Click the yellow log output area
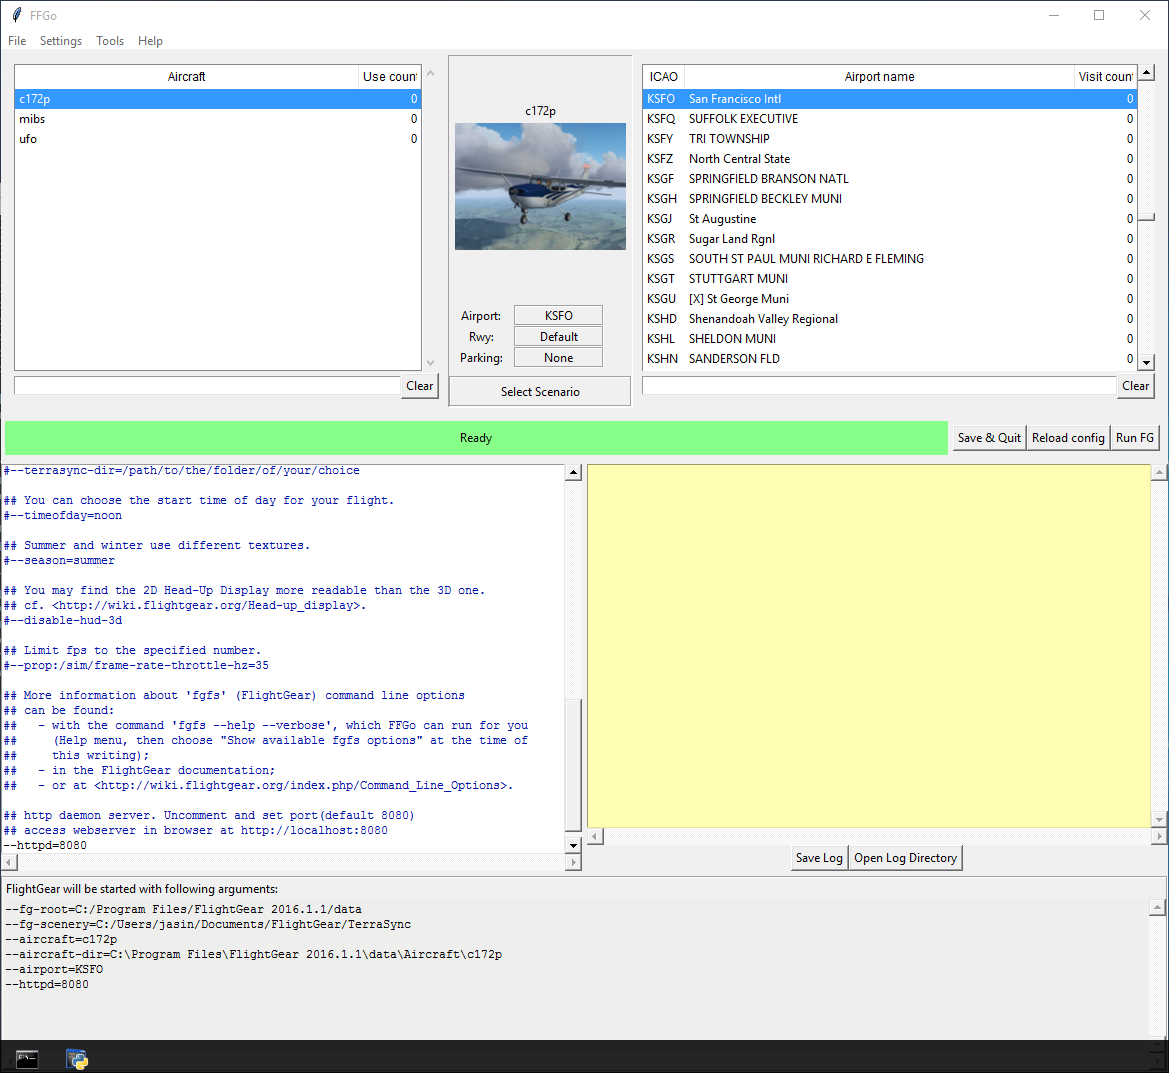 coord(869,646)
